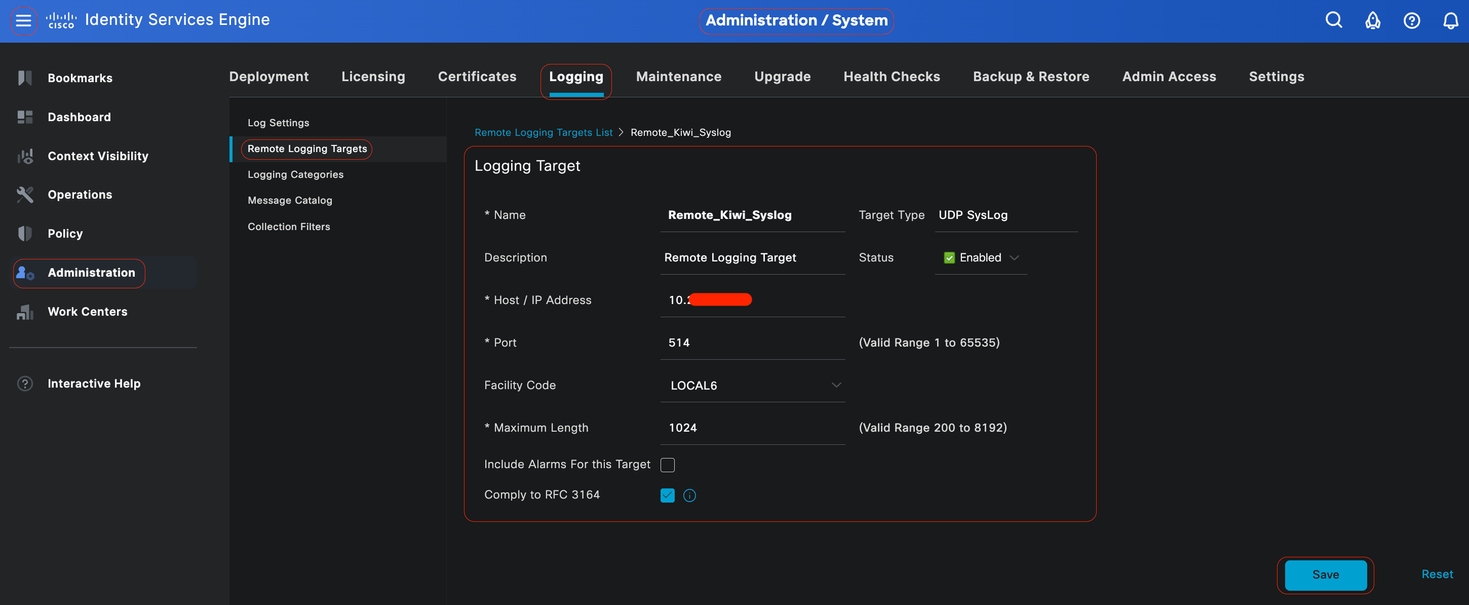Open the help question mark icon
This screenshot has height=605, width=1469.
click(x=1412, y=20)
